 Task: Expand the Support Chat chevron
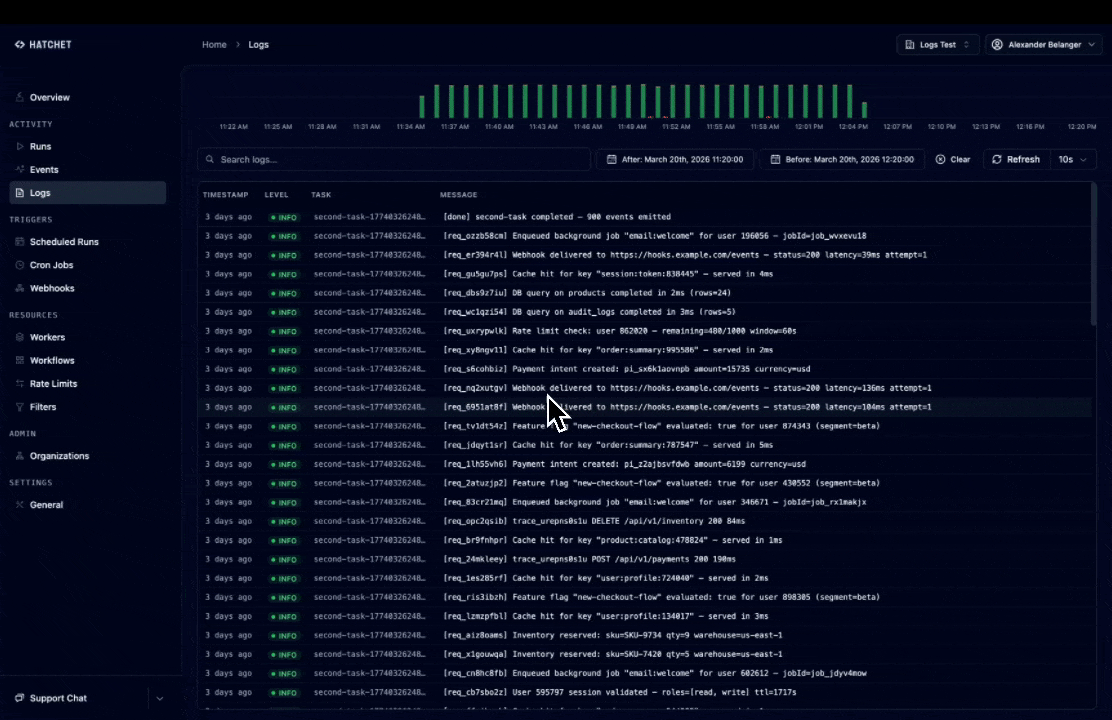pyautogui.click(x=160, y=698)
